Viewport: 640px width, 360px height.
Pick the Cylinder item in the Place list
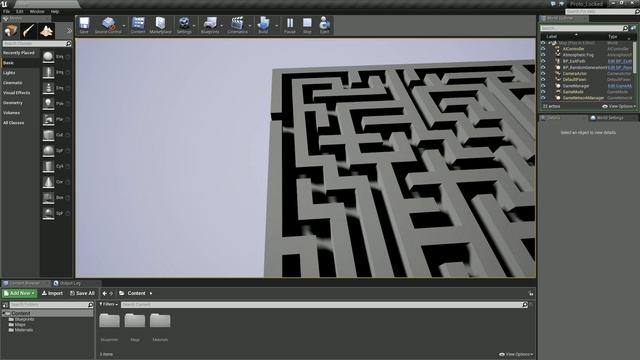(x=56, y=167)
